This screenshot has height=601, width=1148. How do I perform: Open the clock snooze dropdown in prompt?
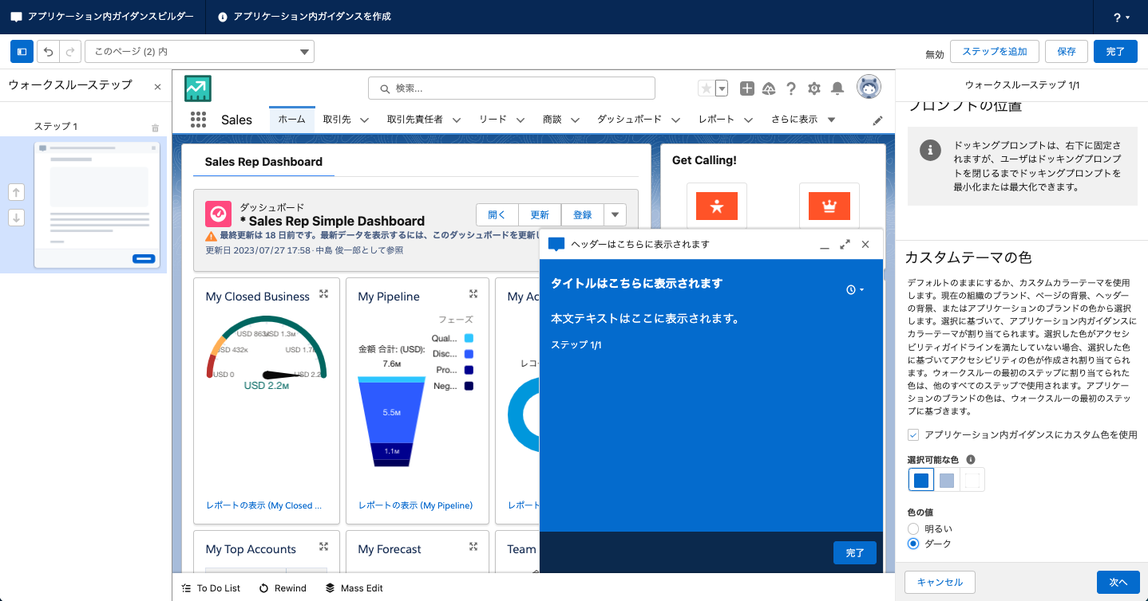coord(854,290)
